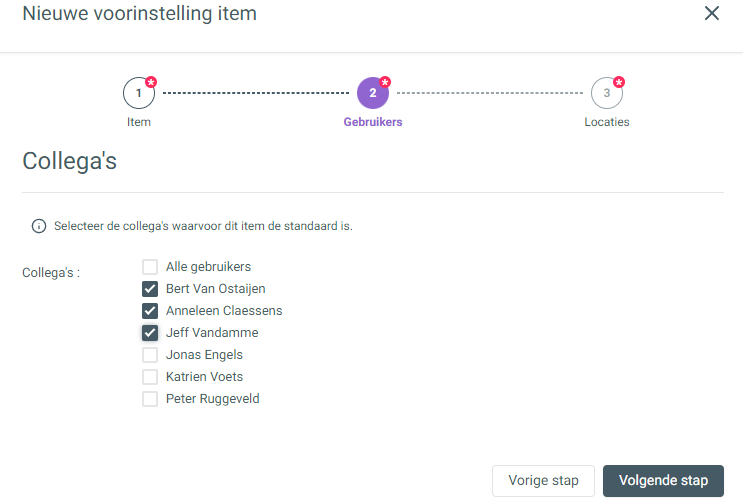This screenshot has height=503, width=743.
Task: Click the red asterisk badge on step 1
Action: (x=151, y=82)
